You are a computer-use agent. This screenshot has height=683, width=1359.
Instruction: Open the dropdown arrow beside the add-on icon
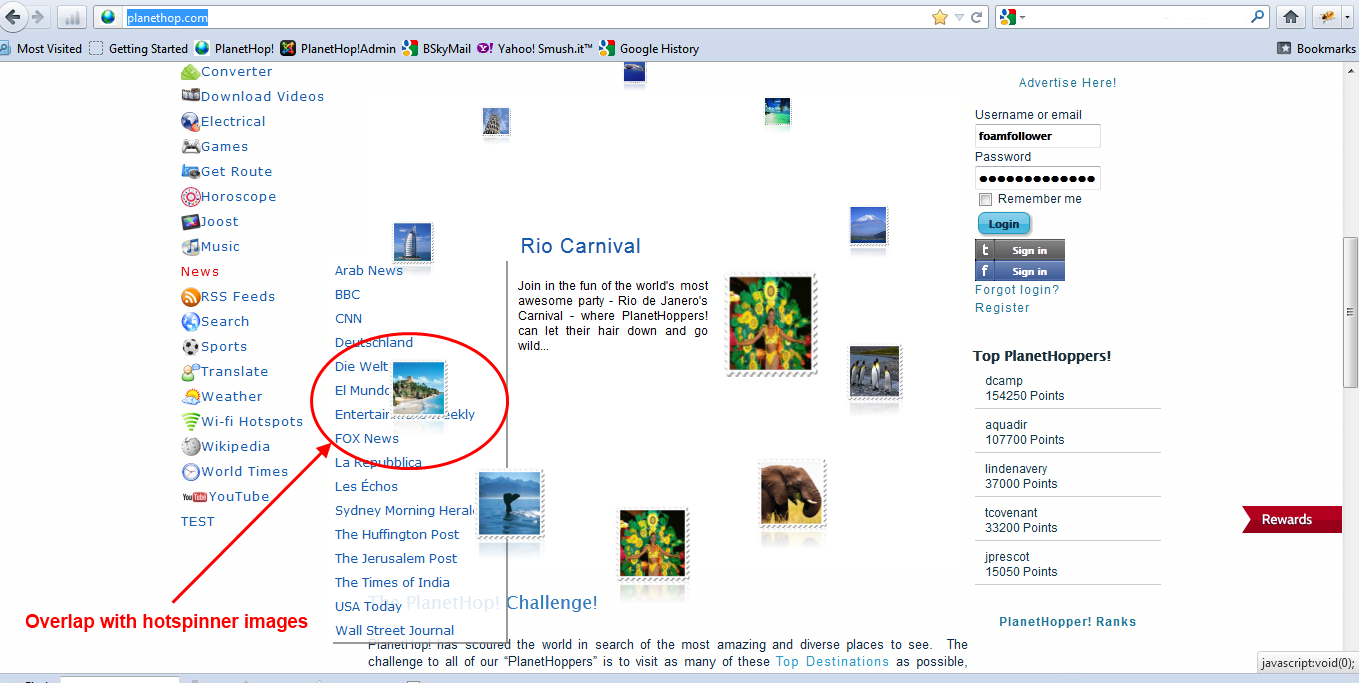pos(1346,17)
